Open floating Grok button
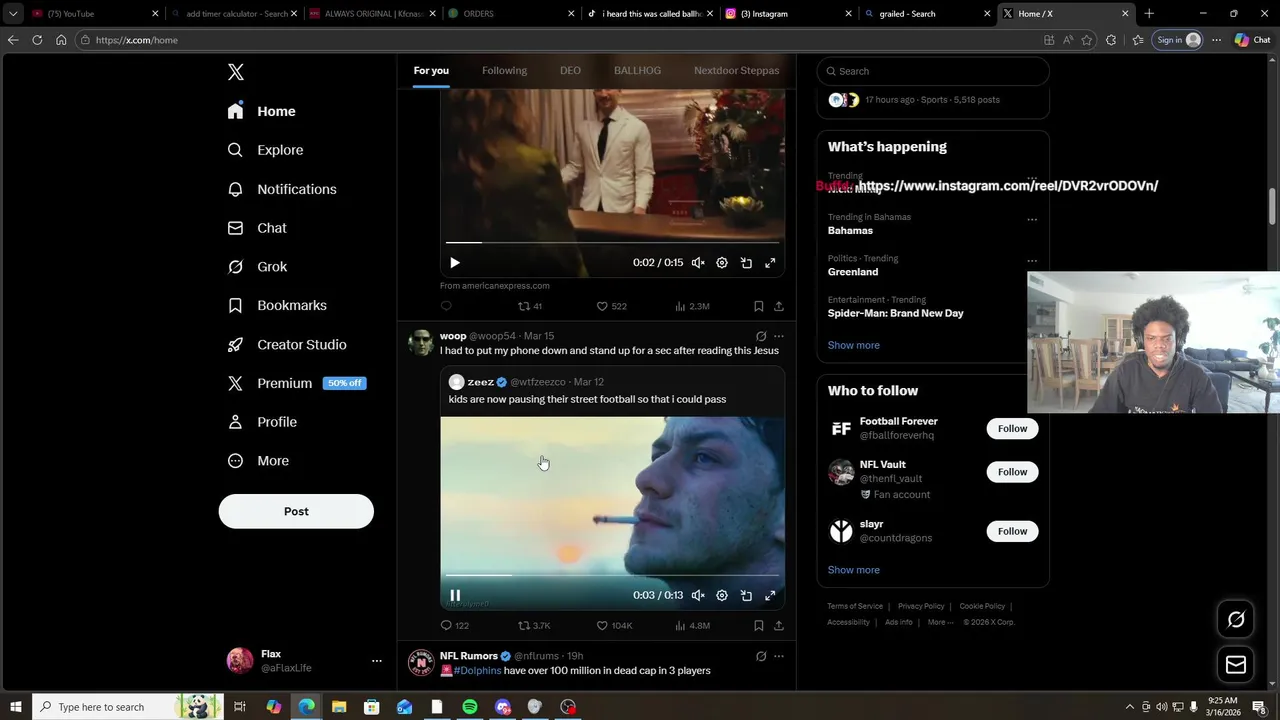1280x720 pixels. pos(1236,620)
